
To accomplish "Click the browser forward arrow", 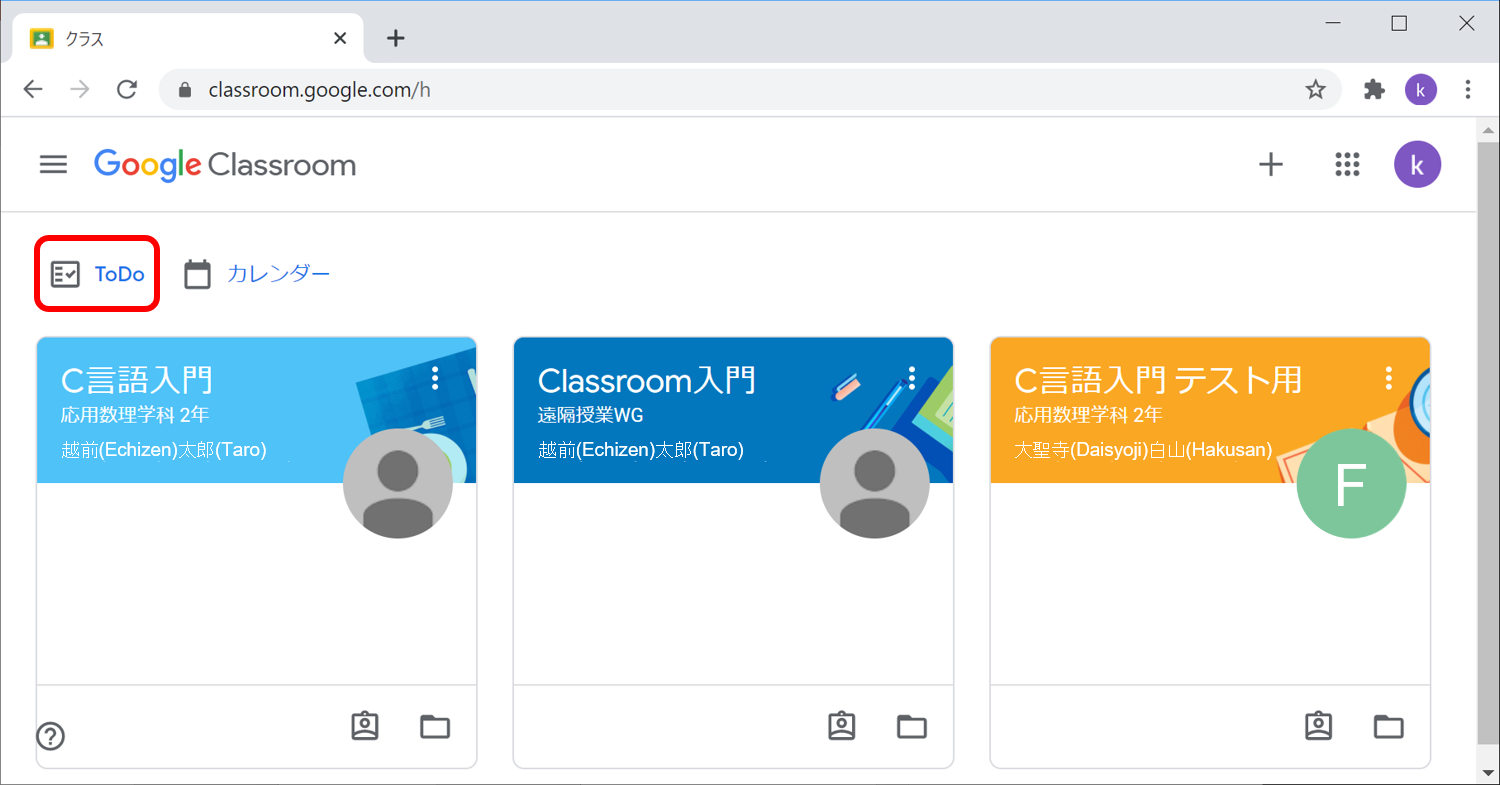I will click(80, 90).
